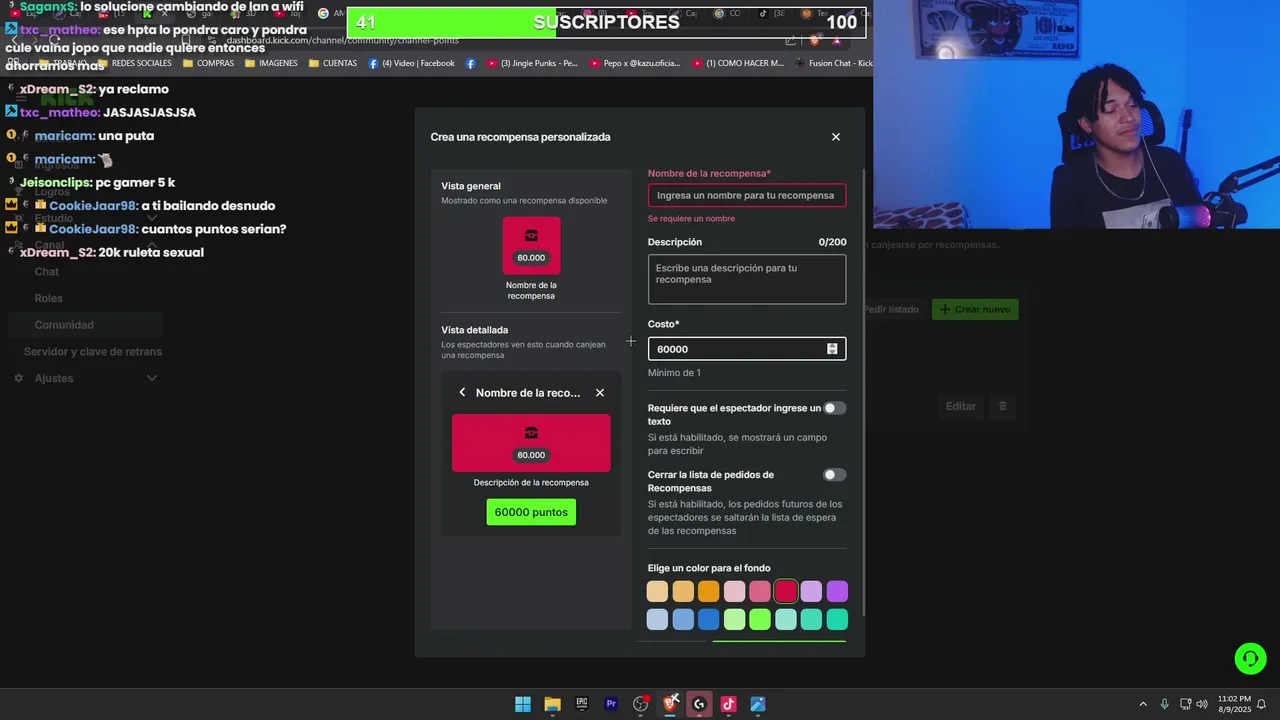Toggle 'Cerrar la lista de pedidos de Recompensas'

coord(834,475)
